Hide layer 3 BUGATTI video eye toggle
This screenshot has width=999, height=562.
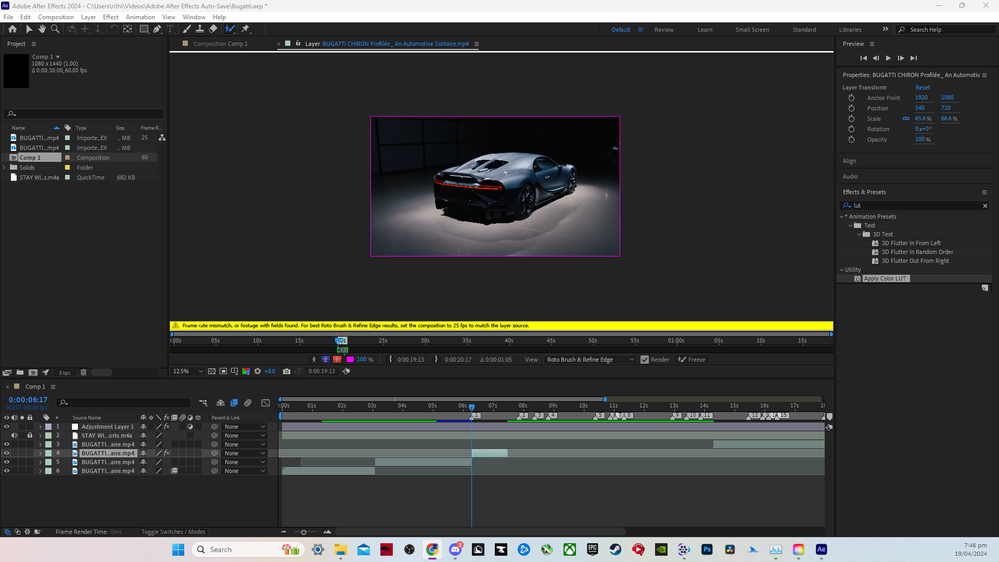tap(6, 445)
